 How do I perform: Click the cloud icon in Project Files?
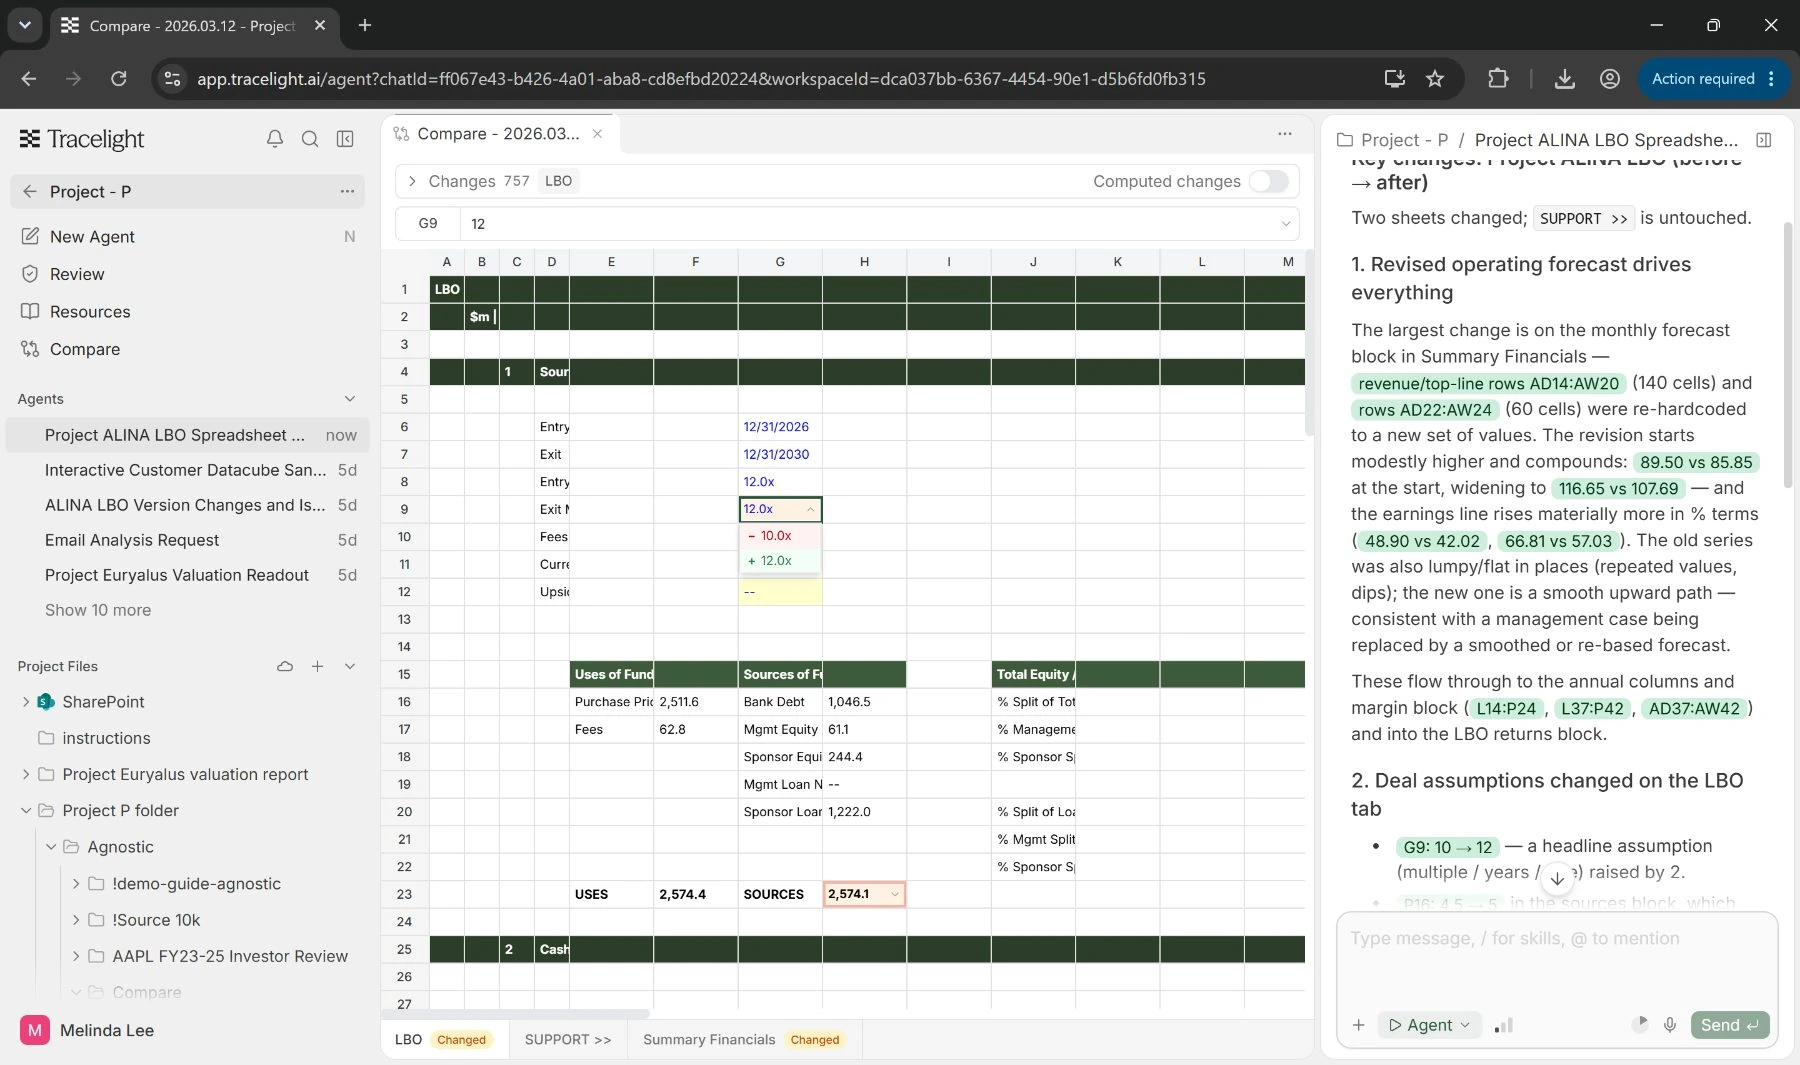pyautogui.click(x=285, y=666)
